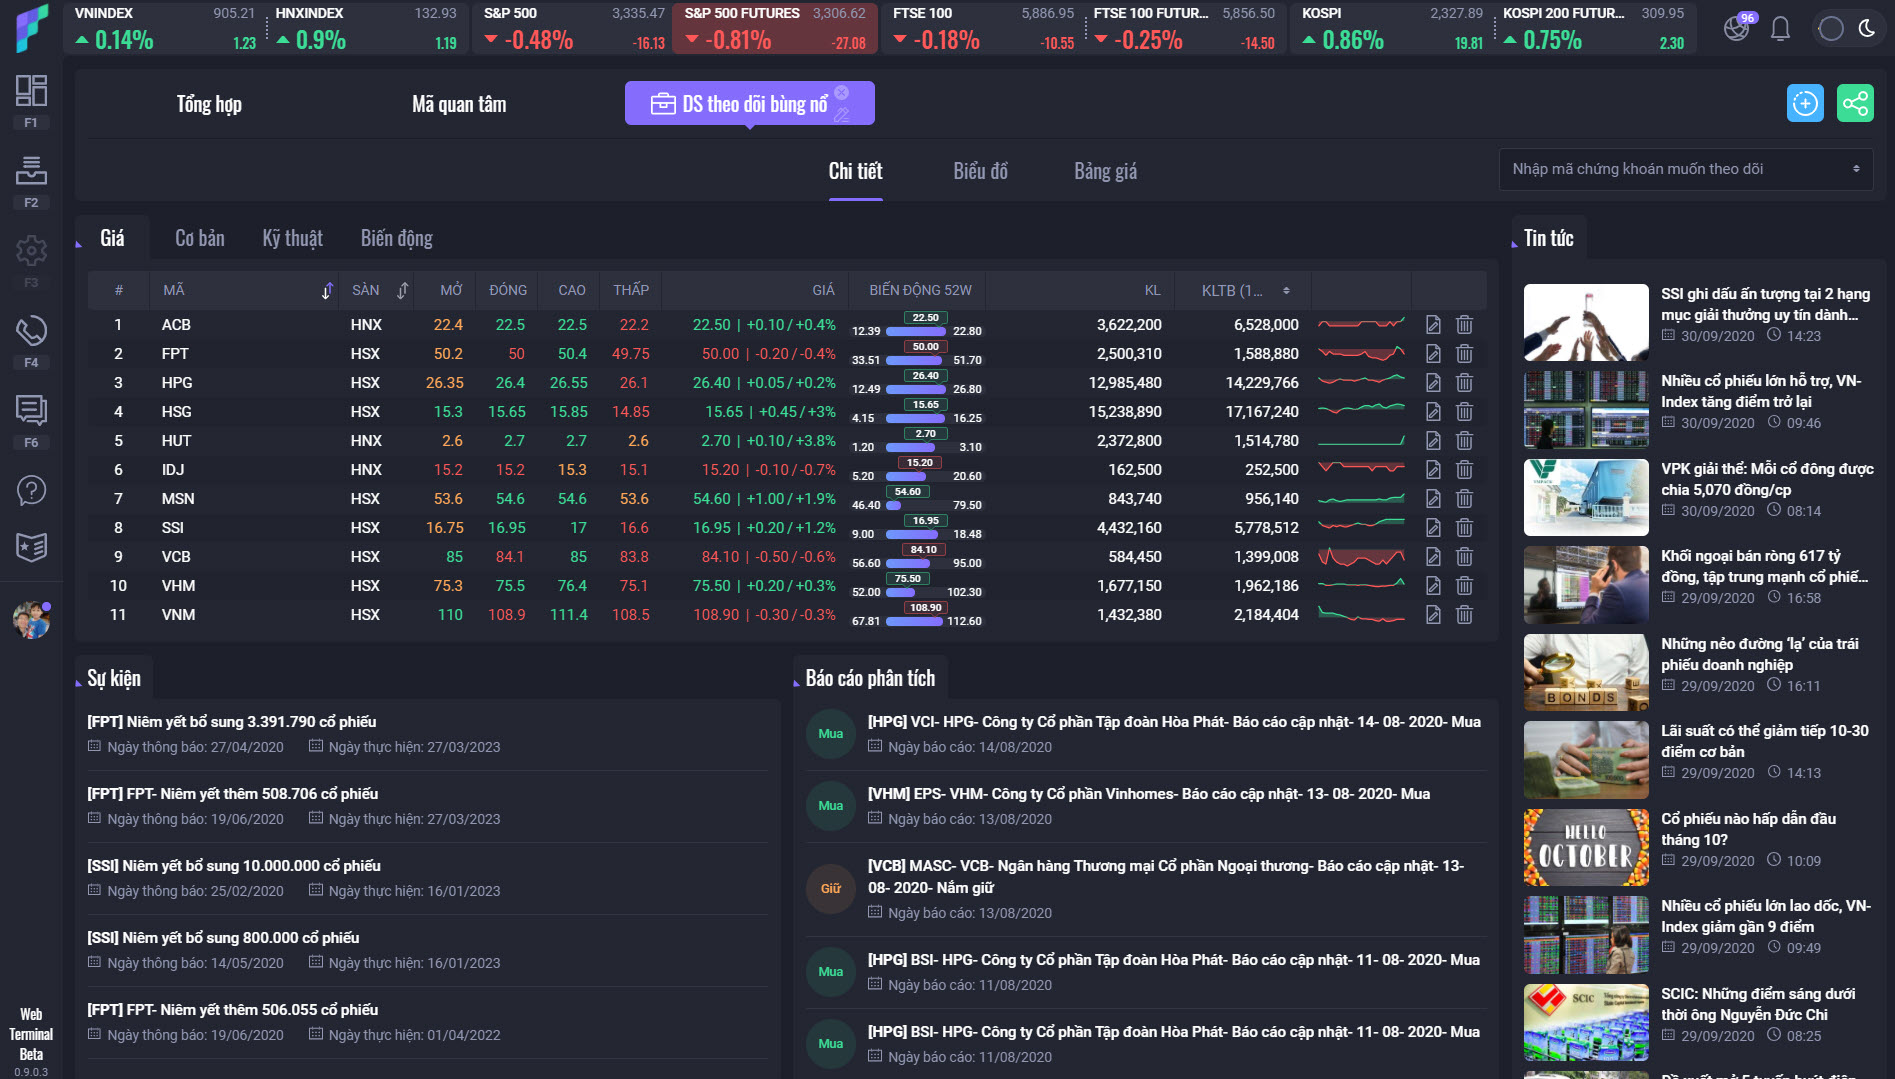The height and width of the screenshot is (1079, 1895).
Task: Open the F1 dashboard layout icon
Action: (31, 92)
